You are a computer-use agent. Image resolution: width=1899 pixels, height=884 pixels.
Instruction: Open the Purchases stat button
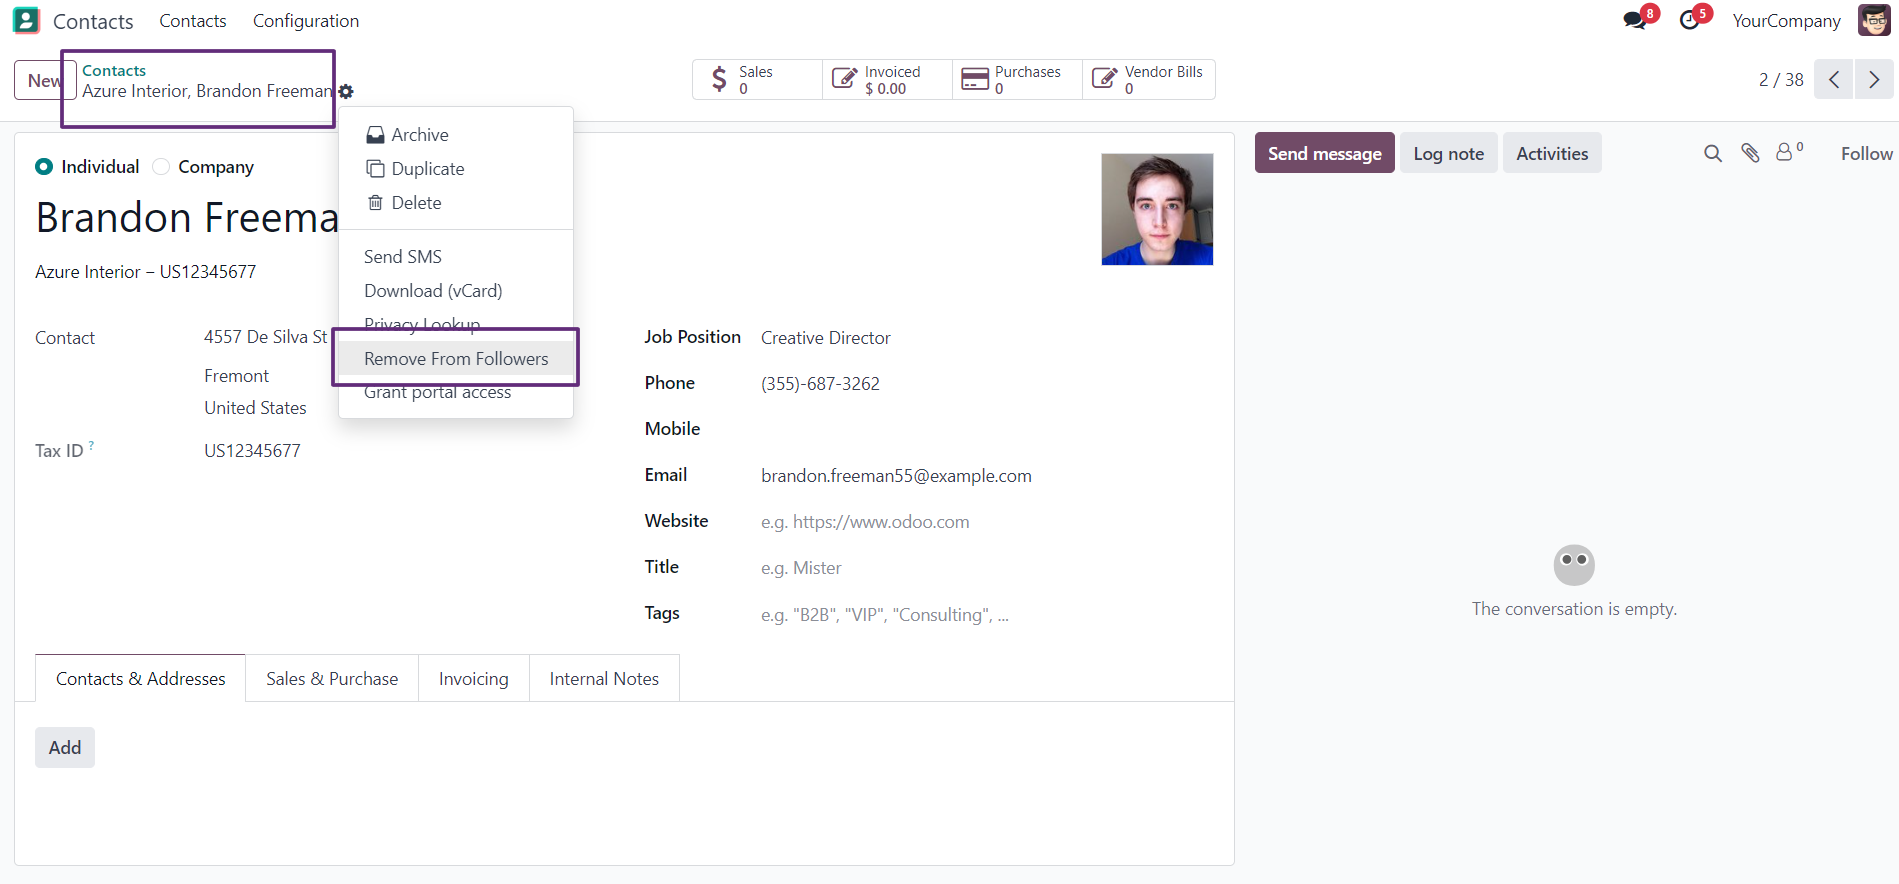[x=1017, y=80]
